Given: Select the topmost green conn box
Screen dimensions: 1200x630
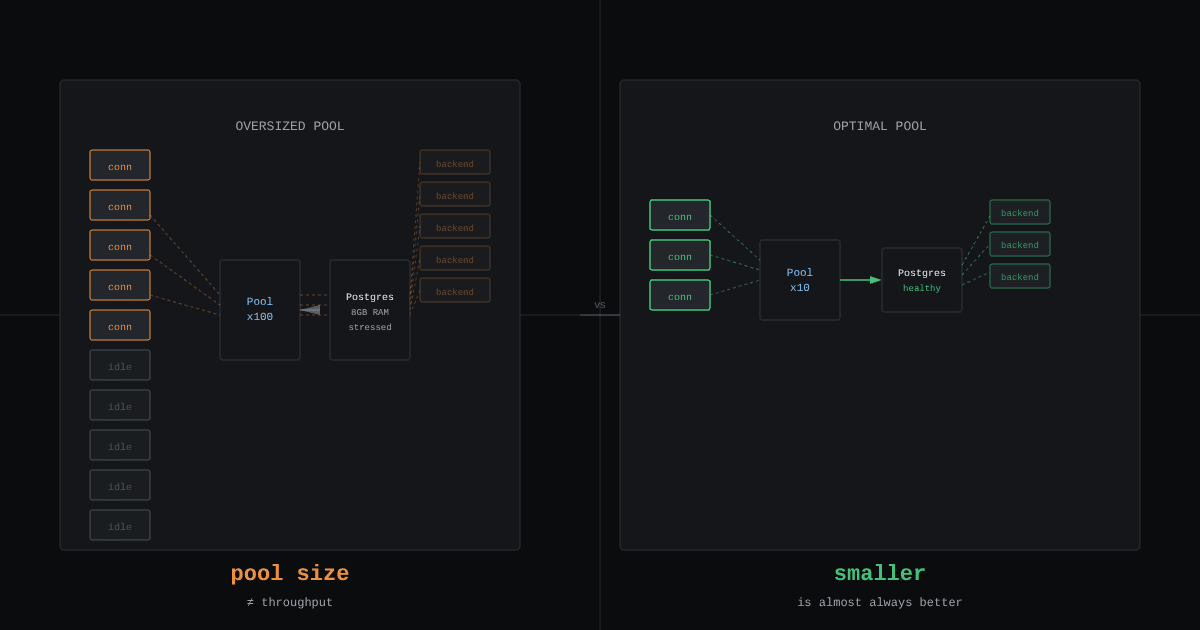Looking at the screenshot, I should coord(680,215).
